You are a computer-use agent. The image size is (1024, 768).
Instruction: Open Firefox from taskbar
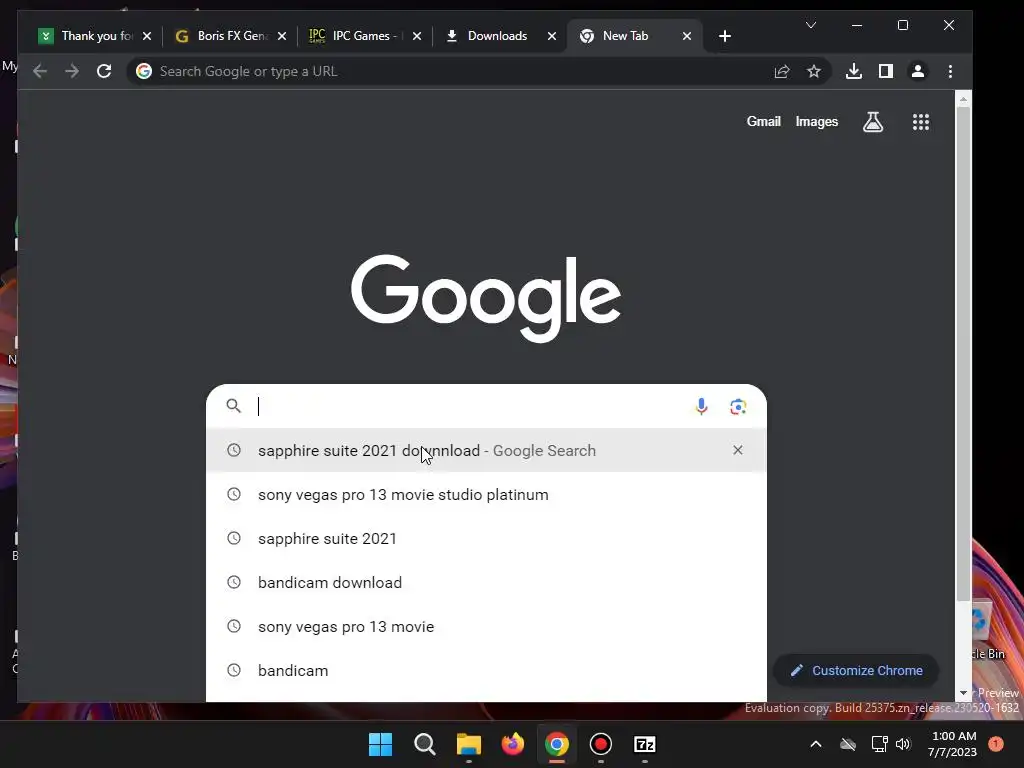coord(513,744)
